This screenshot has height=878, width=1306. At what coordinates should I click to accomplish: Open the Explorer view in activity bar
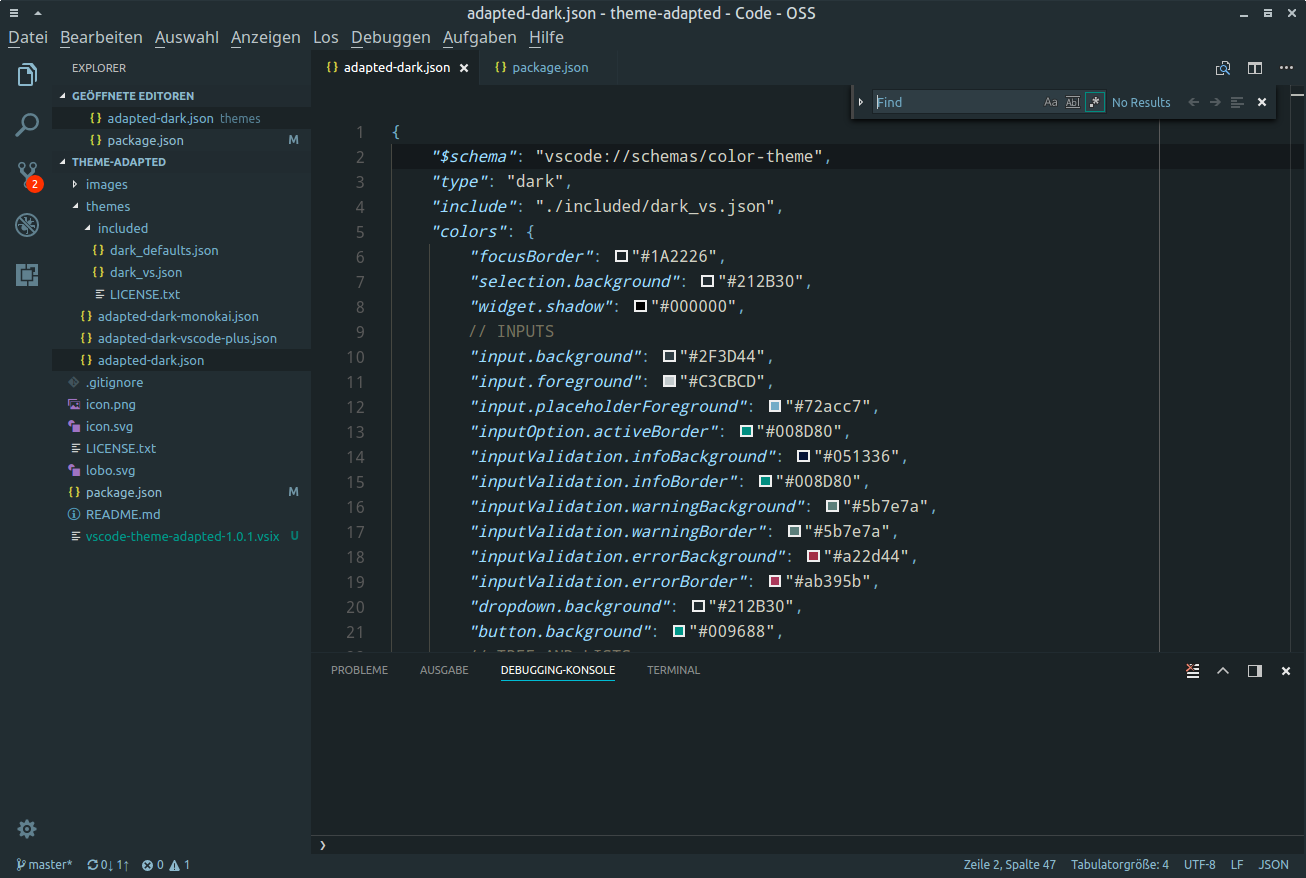[27, 75]
